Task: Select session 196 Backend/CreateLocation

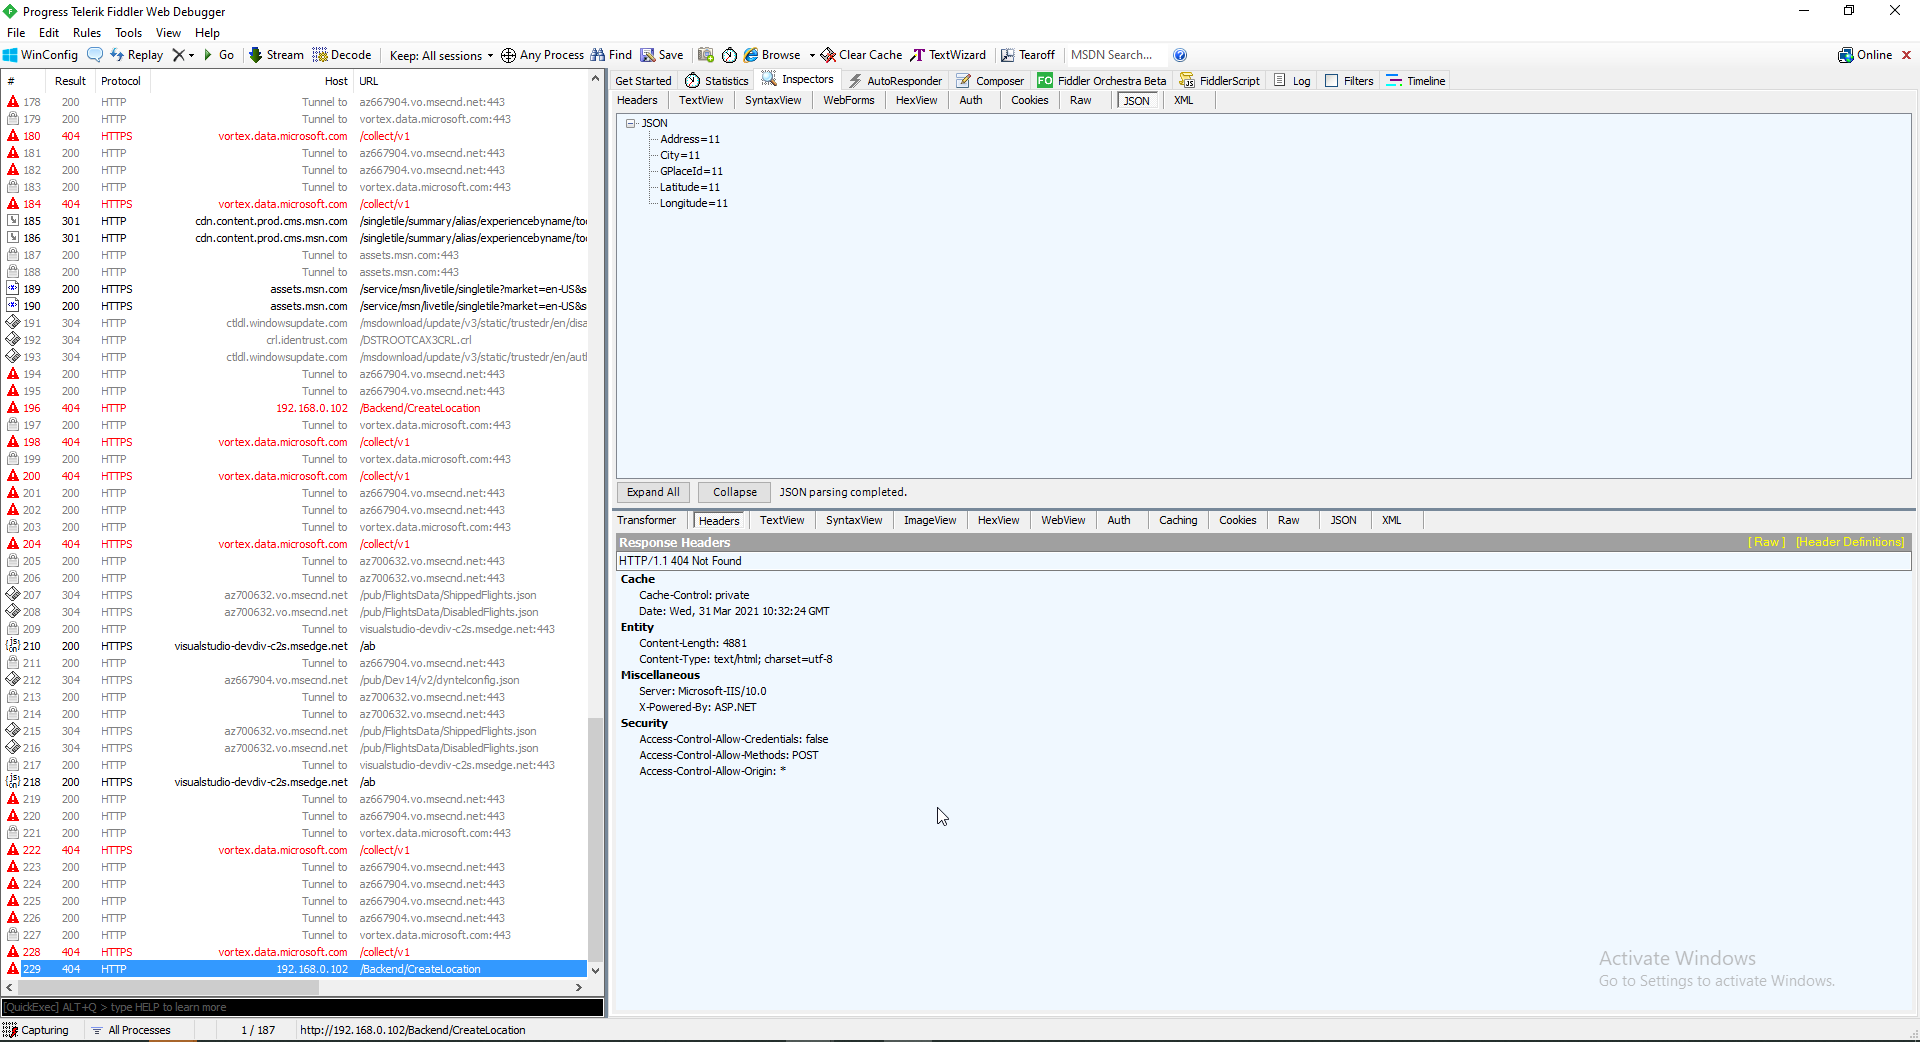Action: 296,408
